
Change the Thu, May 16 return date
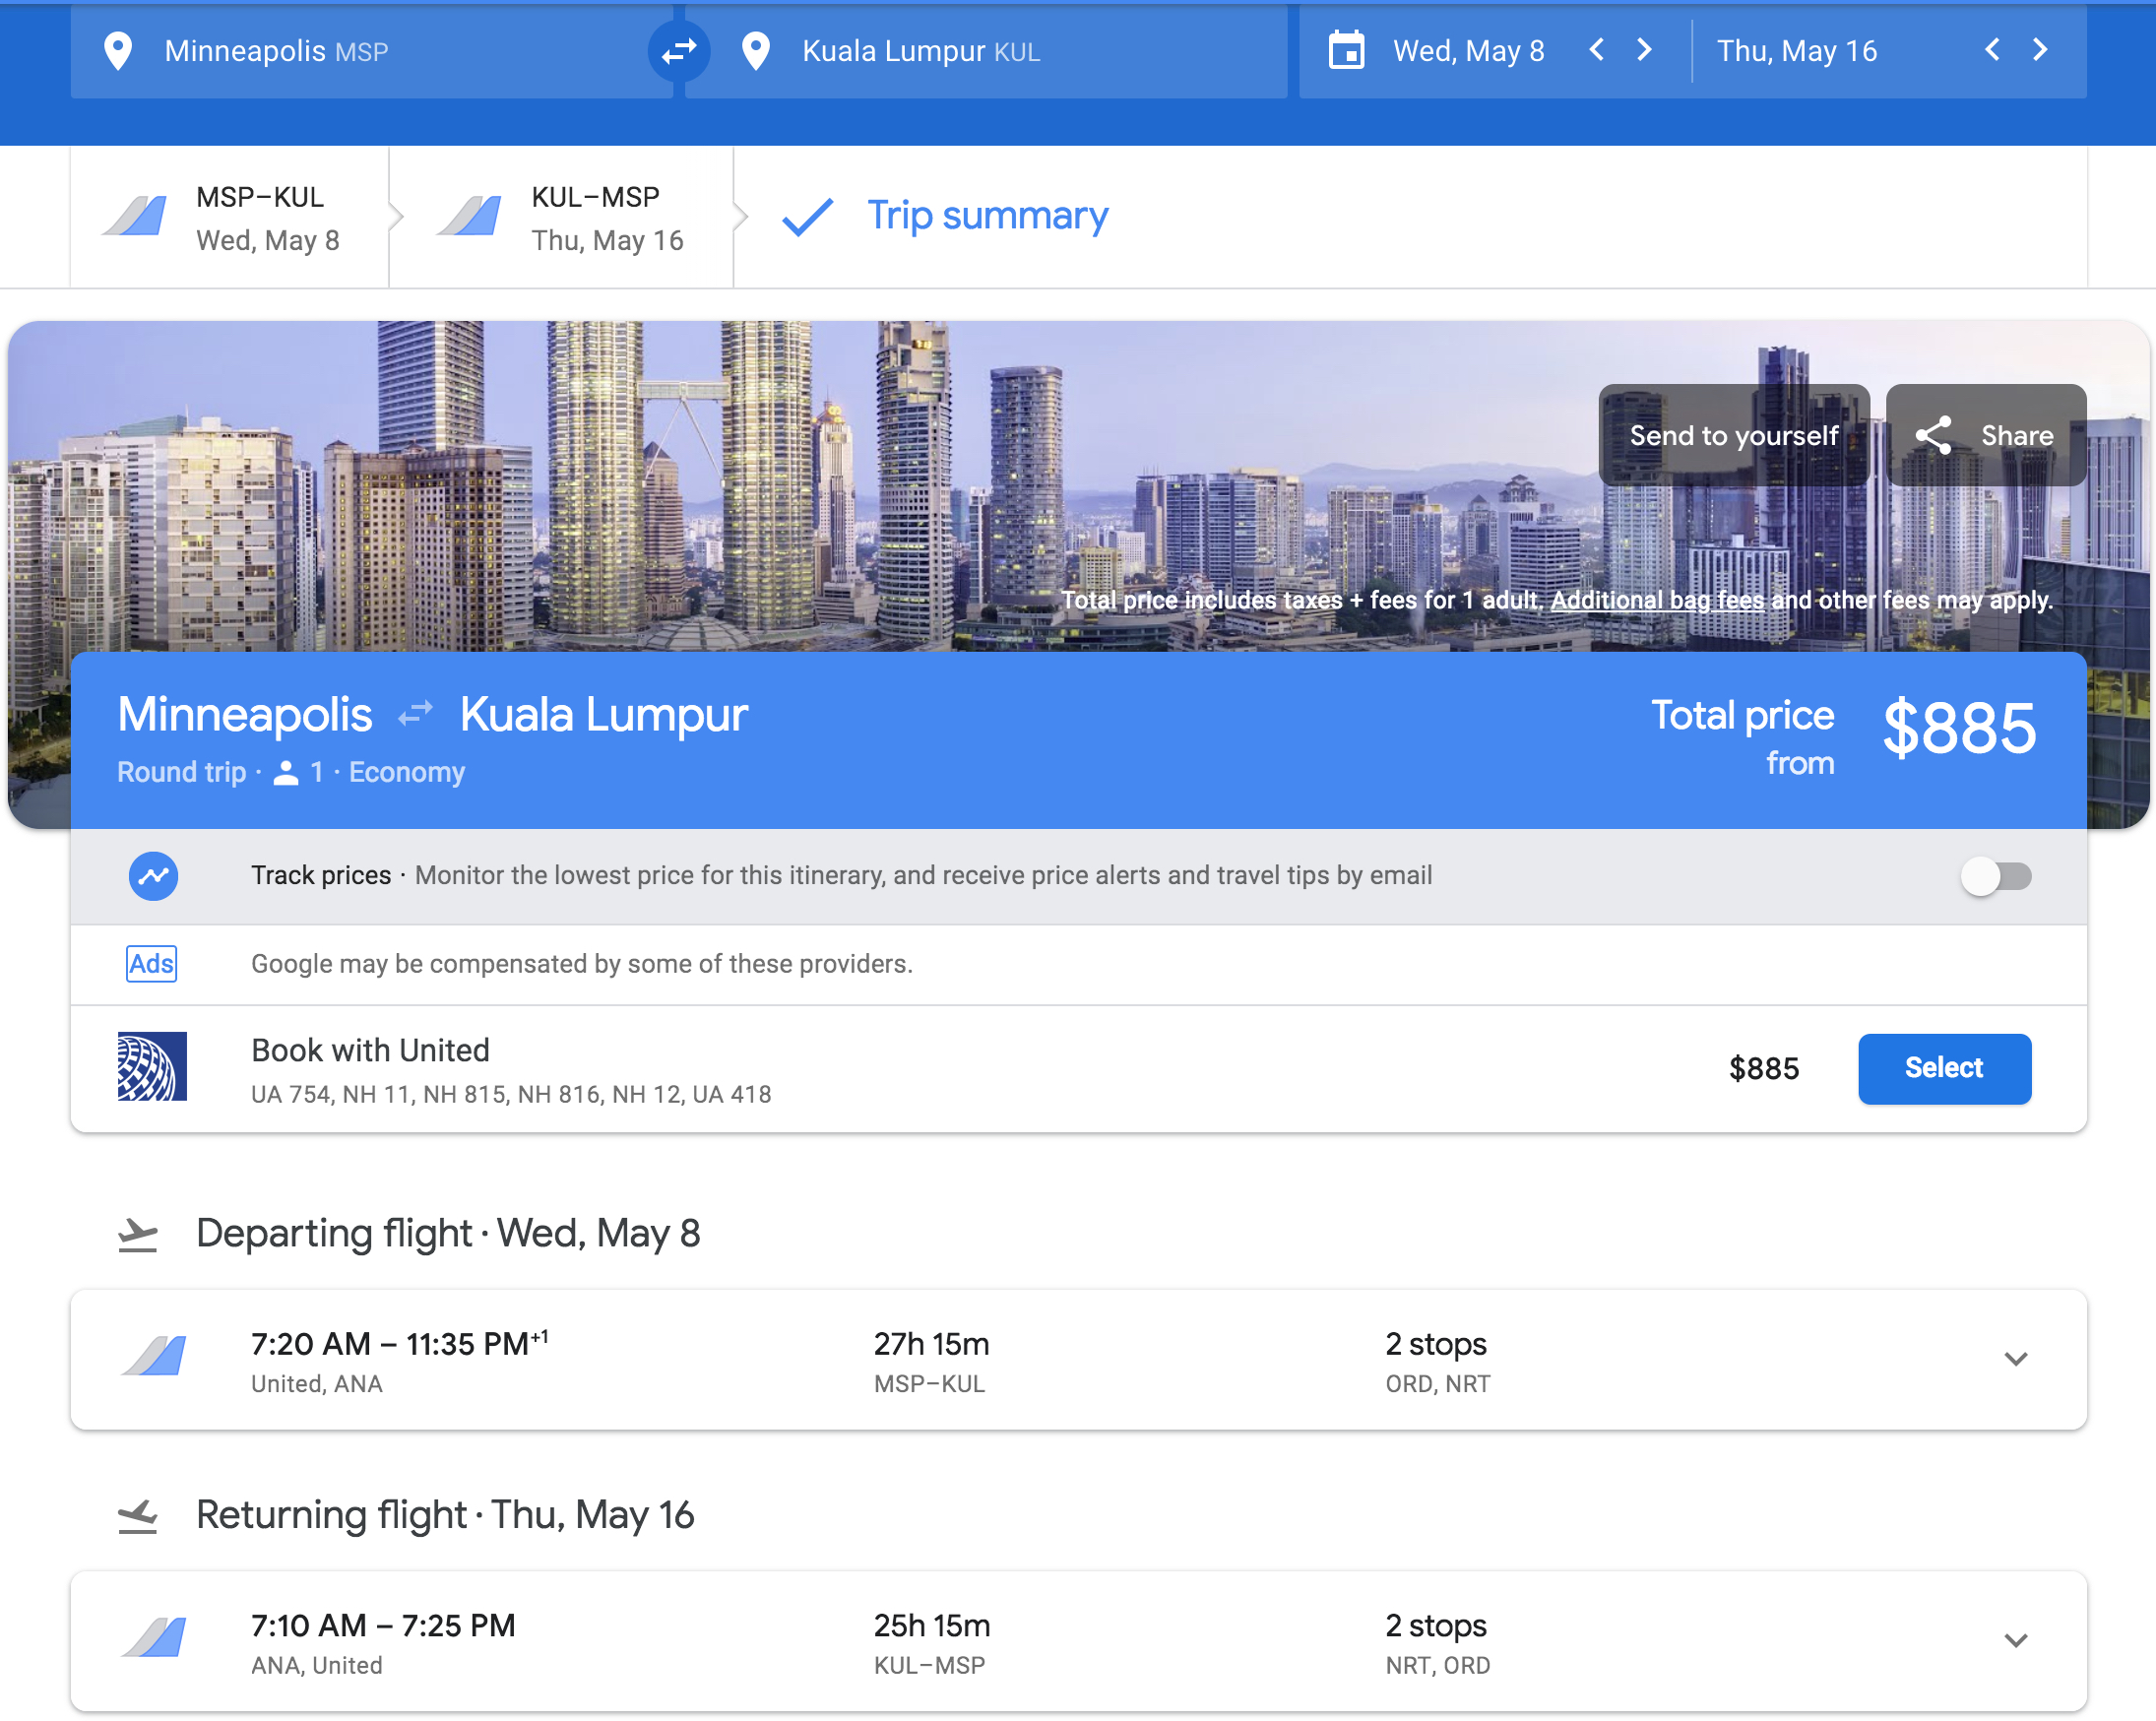(1797, 51)
